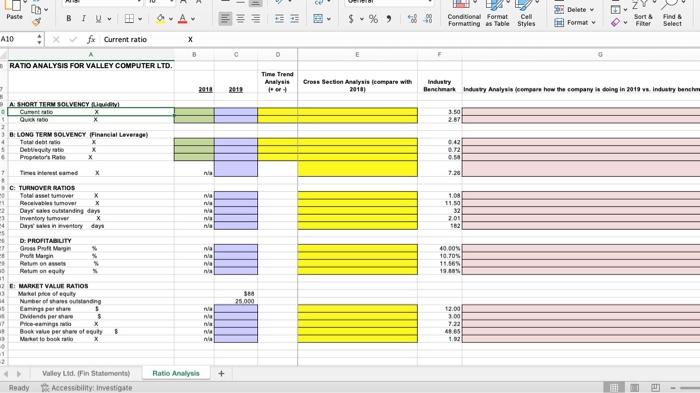Open Cell Styles gallery
Screen dimensions: 700x393
point(526,13)
